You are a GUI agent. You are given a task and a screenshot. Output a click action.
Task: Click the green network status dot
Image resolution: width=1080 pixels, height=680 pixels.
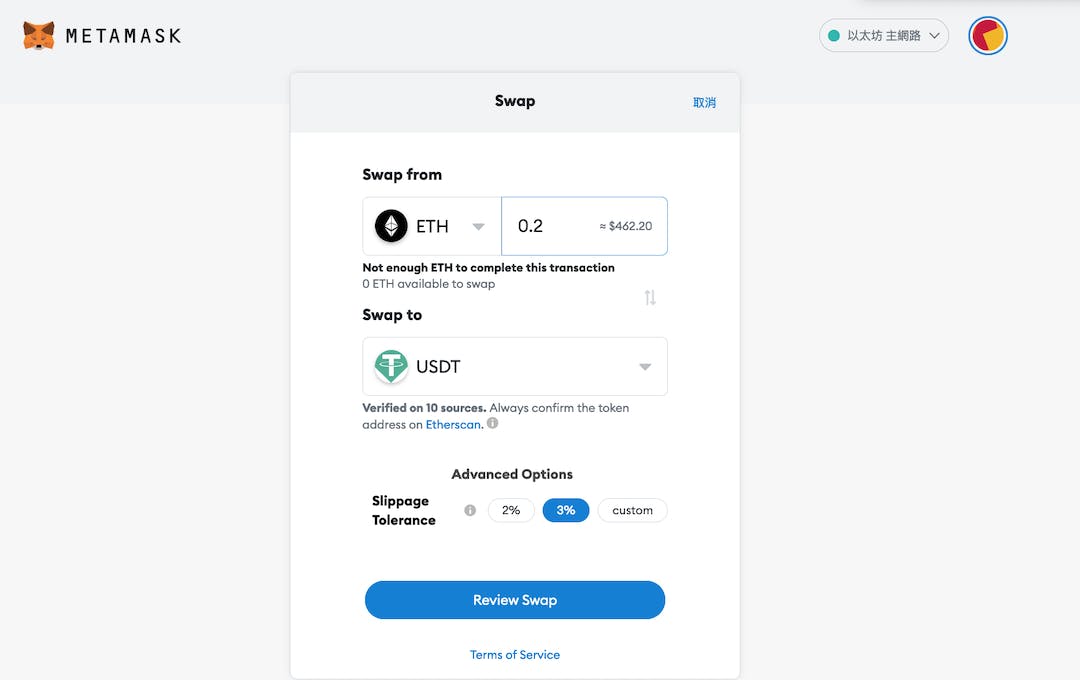pos(833,36)
